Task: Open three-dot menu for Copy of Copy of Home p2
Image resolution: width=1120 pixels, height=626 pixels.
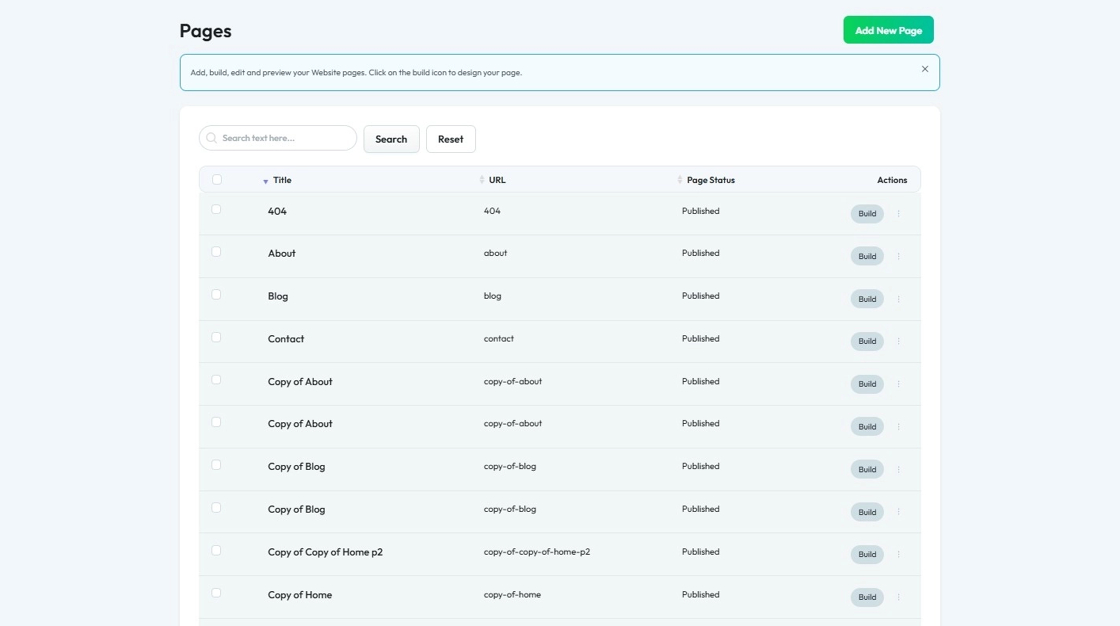Action: point(898,555)
